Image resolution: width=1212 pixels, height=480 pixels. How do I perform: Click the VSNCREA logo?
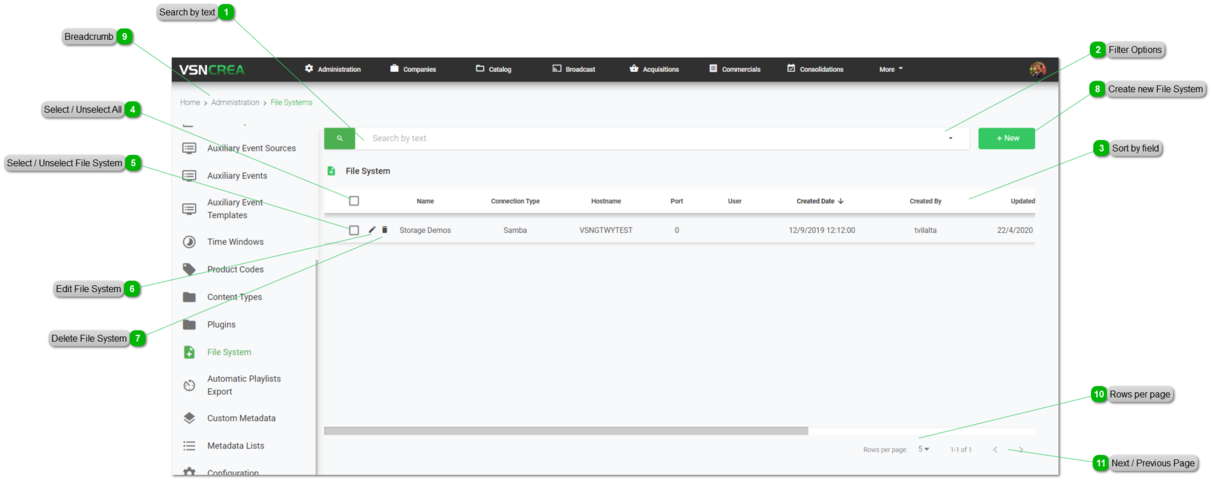coord(212,69)
